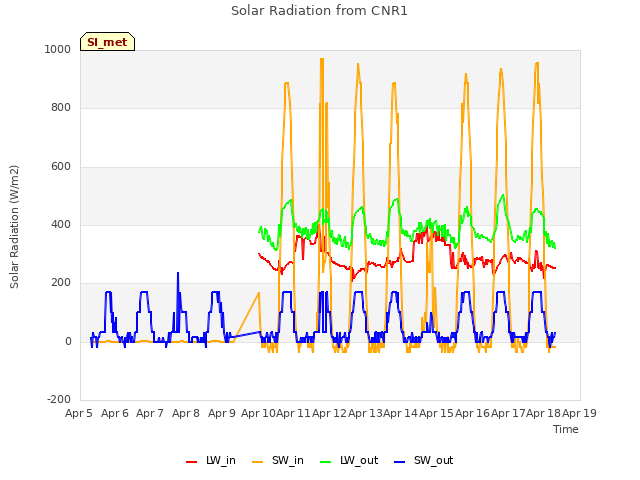640x480 pixels.
Task: Click the Apr 8 x-axis tick label
Action: 186,413
